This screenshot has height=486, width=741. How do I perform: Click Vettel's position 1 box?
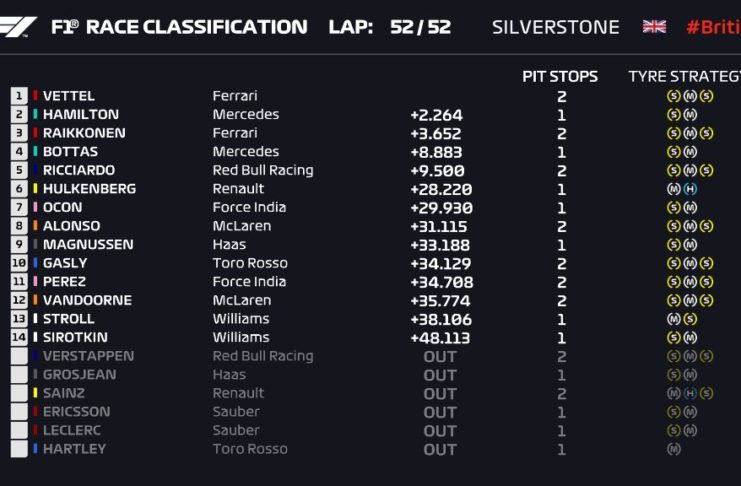point(19,96)
